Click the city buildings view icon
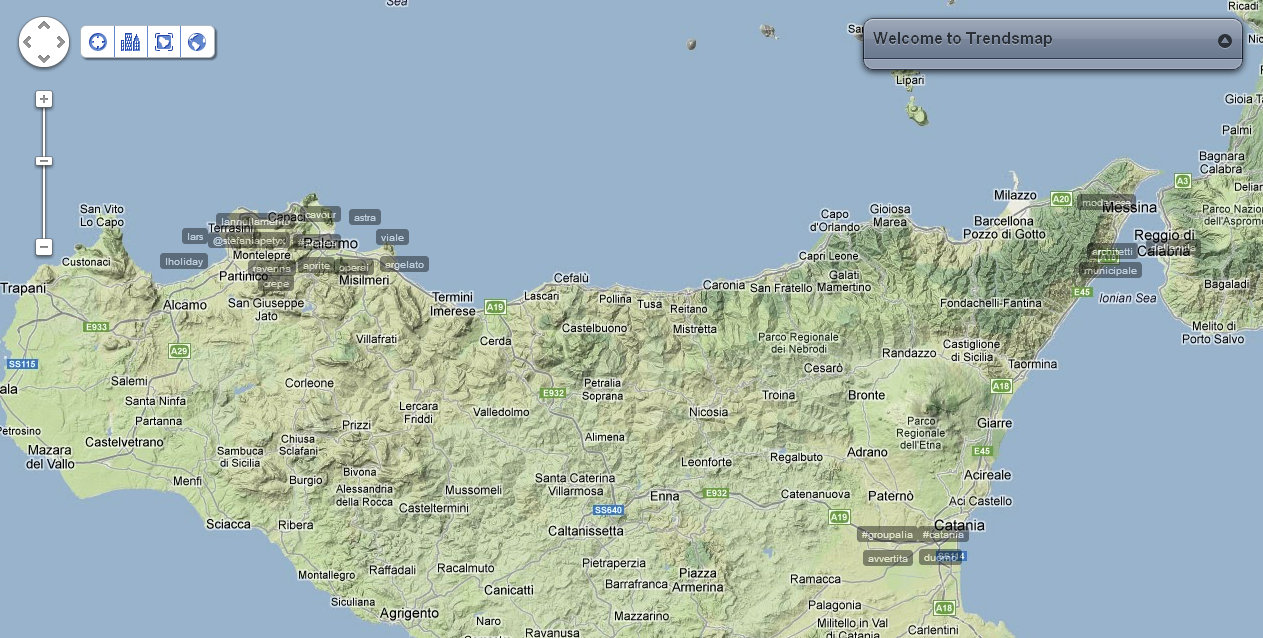The width and height of the screenshot is (1263, 638). pyautogui.click(x=130, y=42)
